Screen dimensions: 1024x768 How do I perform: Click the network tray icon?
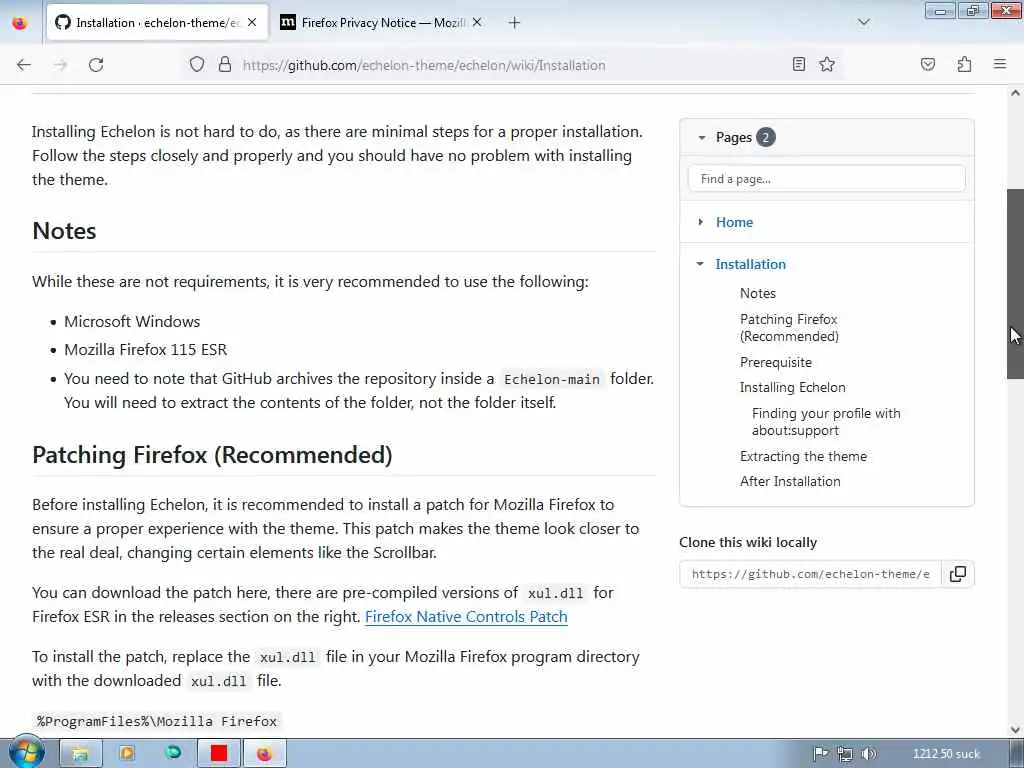coord(844,754)
